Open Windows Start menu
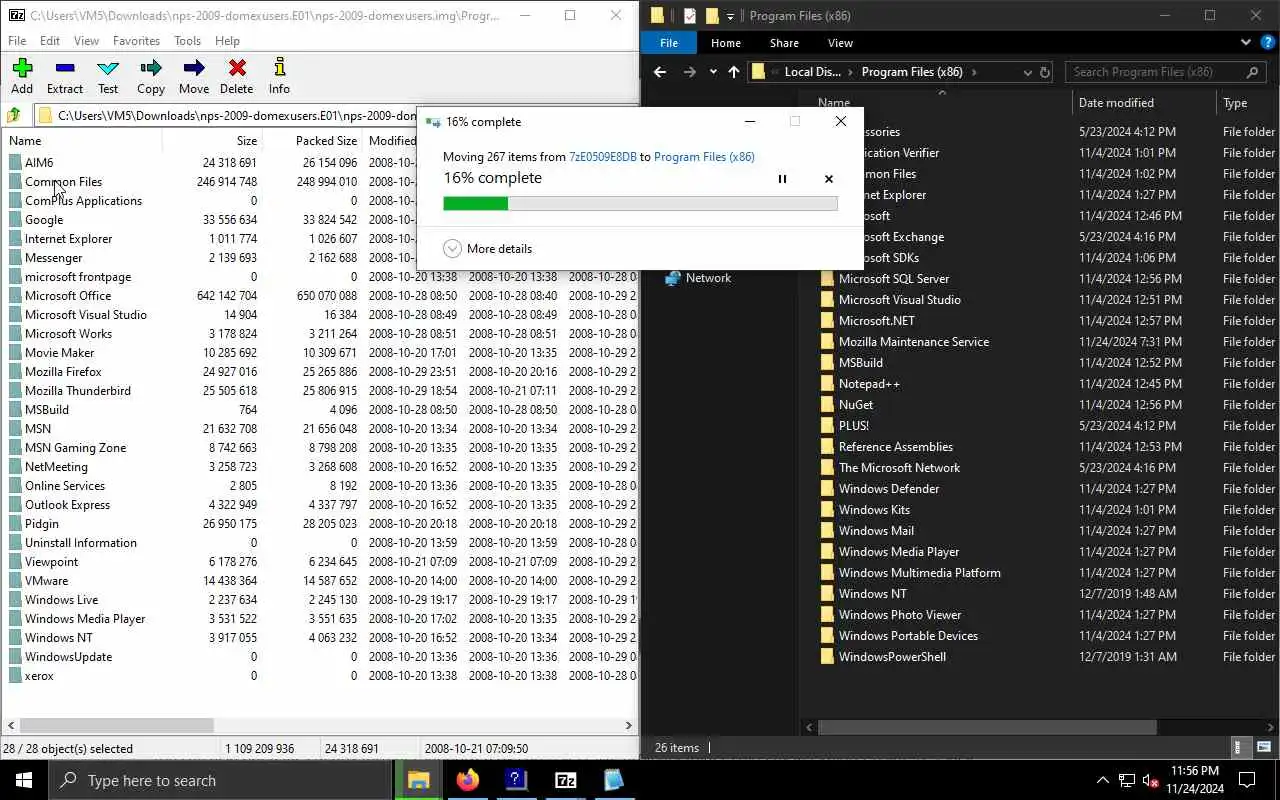 pos(24,780)
